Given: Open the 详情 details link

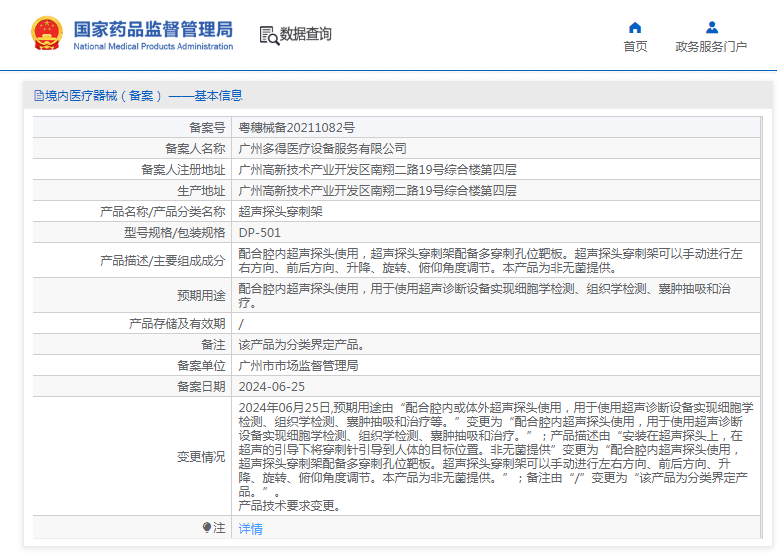Looking at the screenshot, I should click(x=250, y=529).
